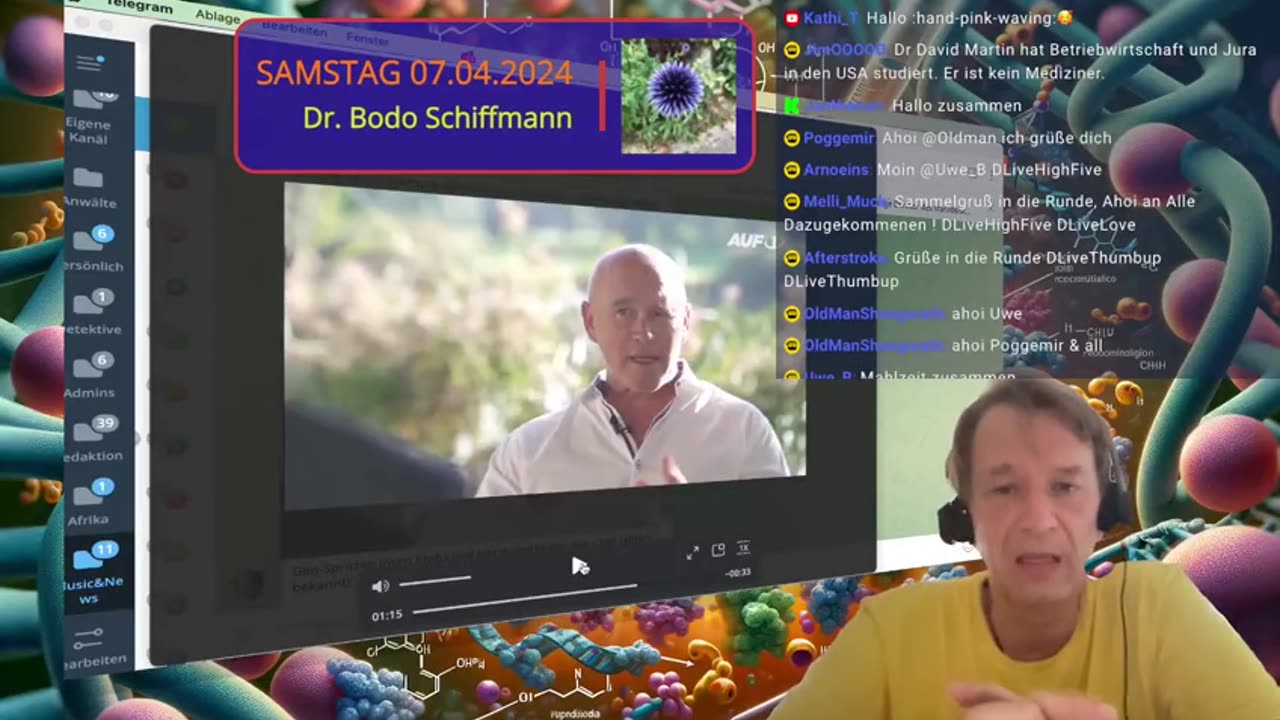
Task: Open the Persönlich folder with 6 badge
Action: pyautogui.click(x=92, y=249)
